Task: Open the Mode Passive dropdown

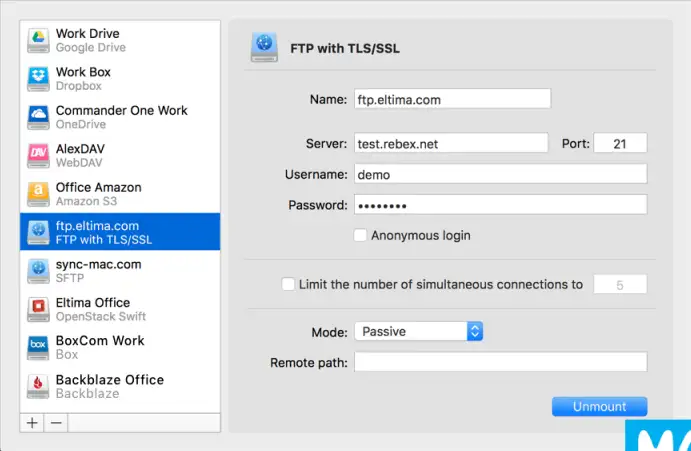Action: [x=419, y=331]
